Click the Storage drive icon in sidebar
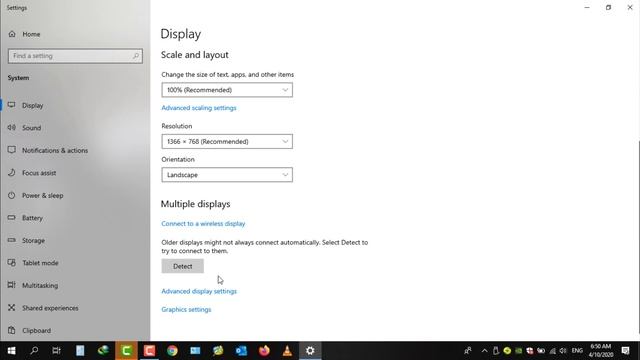This screenshot has width=640, height=360. pyautogui.click(x=11, y=240)
